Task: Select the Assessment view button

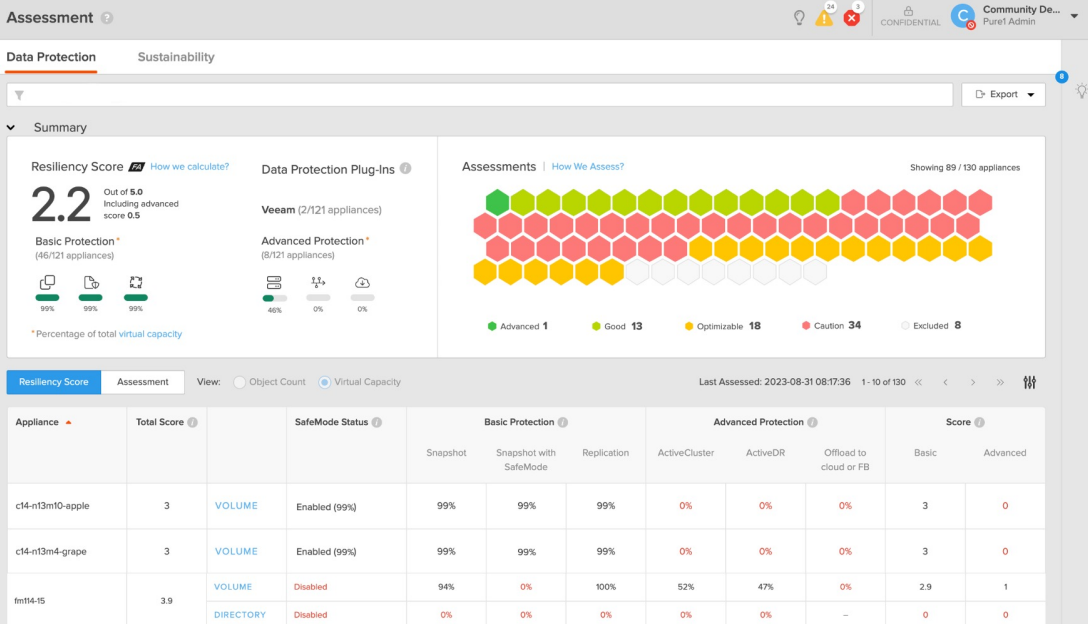Action: click(142, 382)
